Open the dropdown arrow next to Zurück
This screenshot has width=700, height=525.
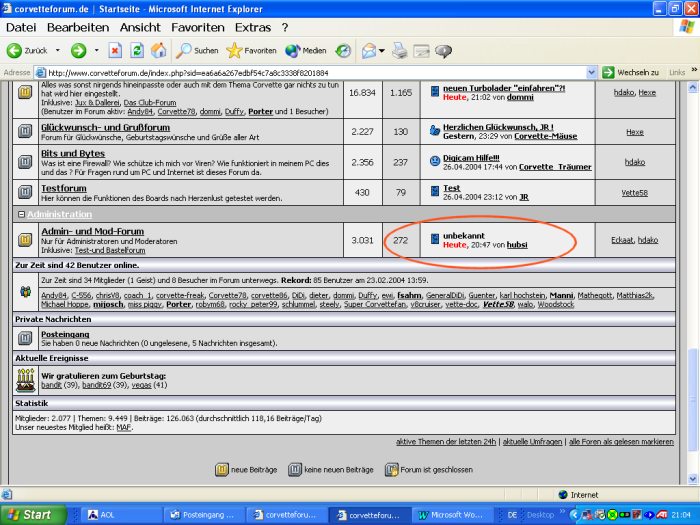tap(55, 50)
